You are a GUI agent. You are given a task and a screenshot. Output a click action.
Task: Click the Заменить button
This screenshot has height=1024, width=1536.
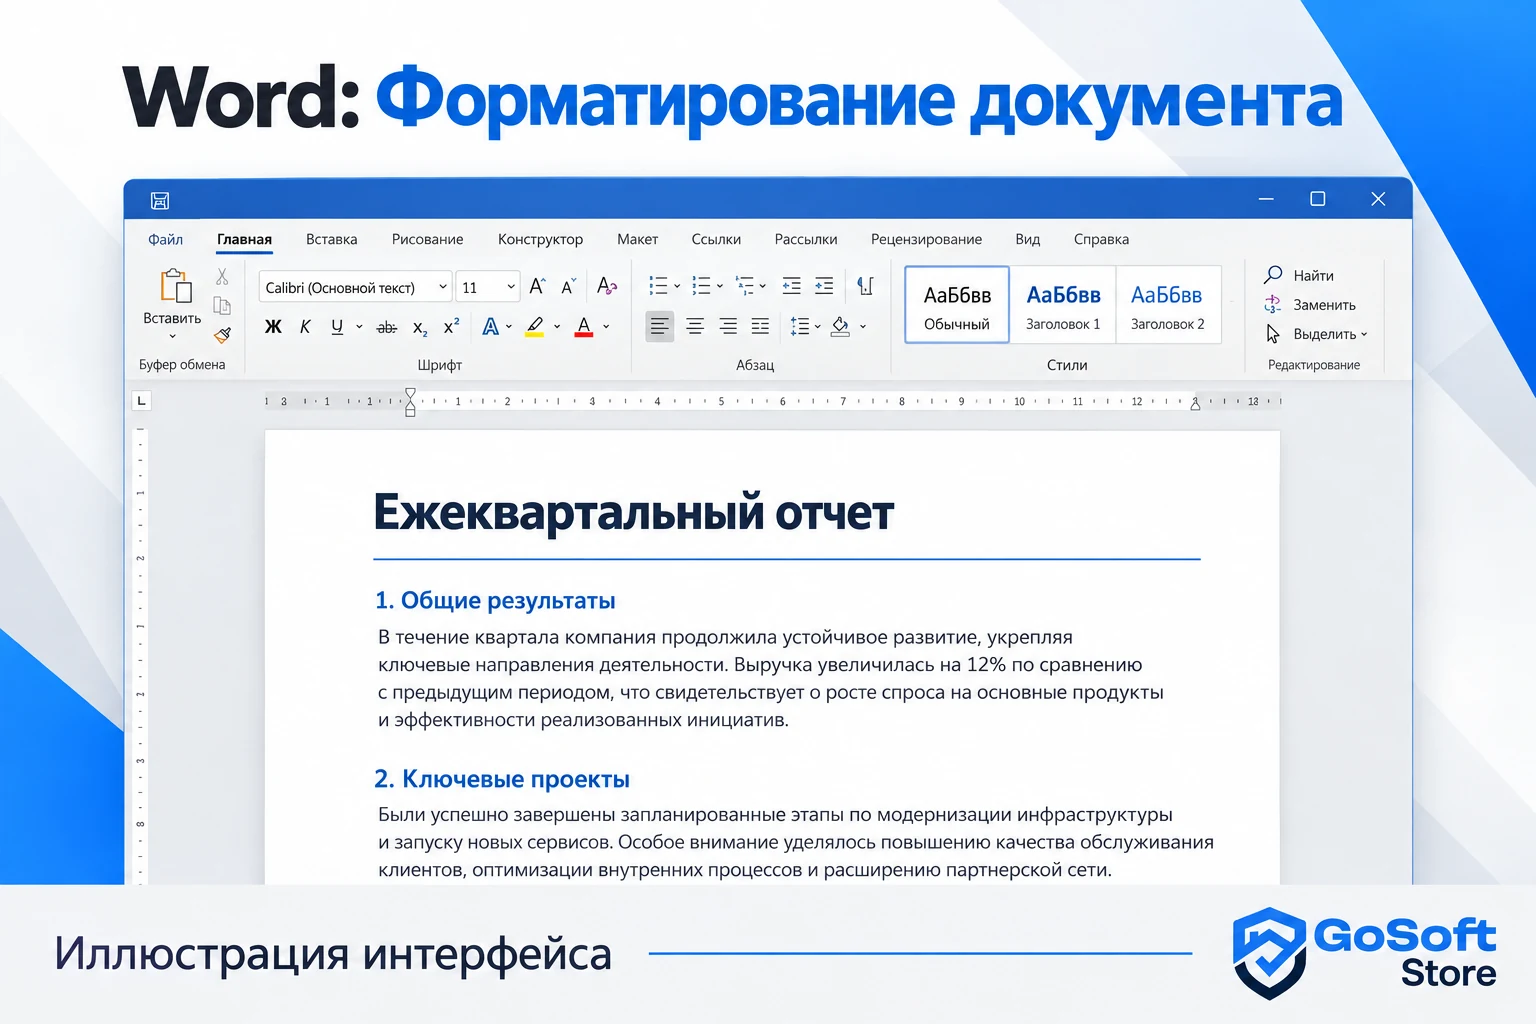click(x=1310, y=304)
